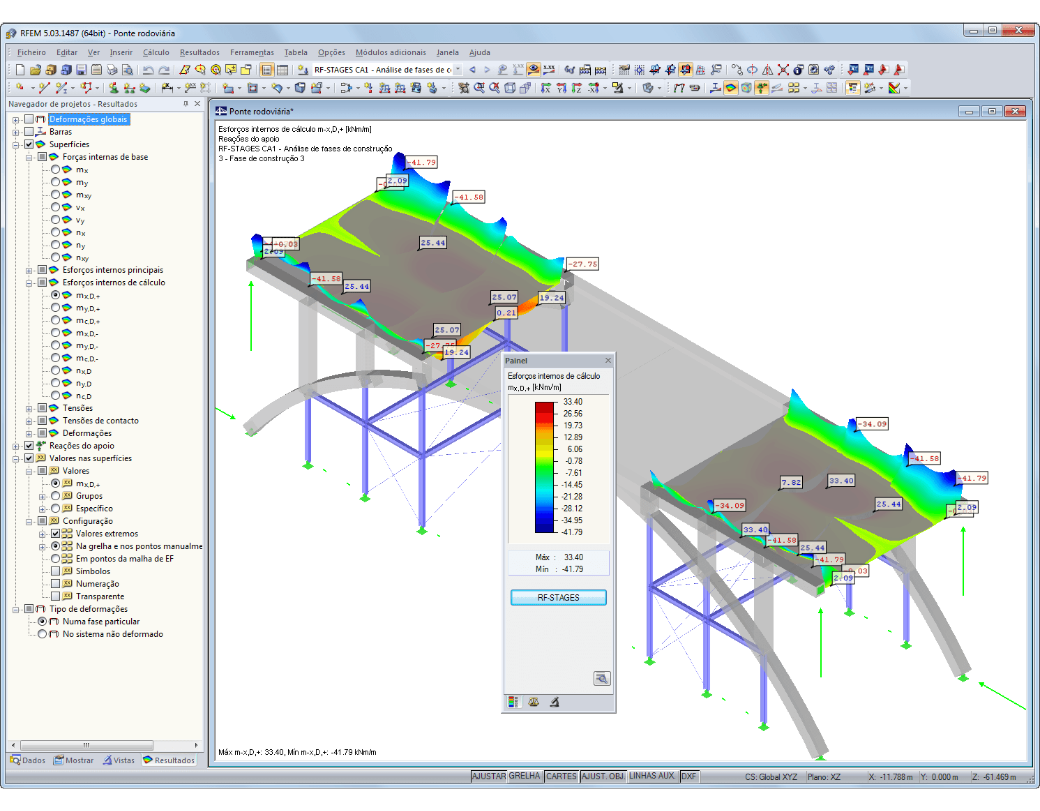
Task: Click the isometric cube view icon
Action: click(510, 88)
